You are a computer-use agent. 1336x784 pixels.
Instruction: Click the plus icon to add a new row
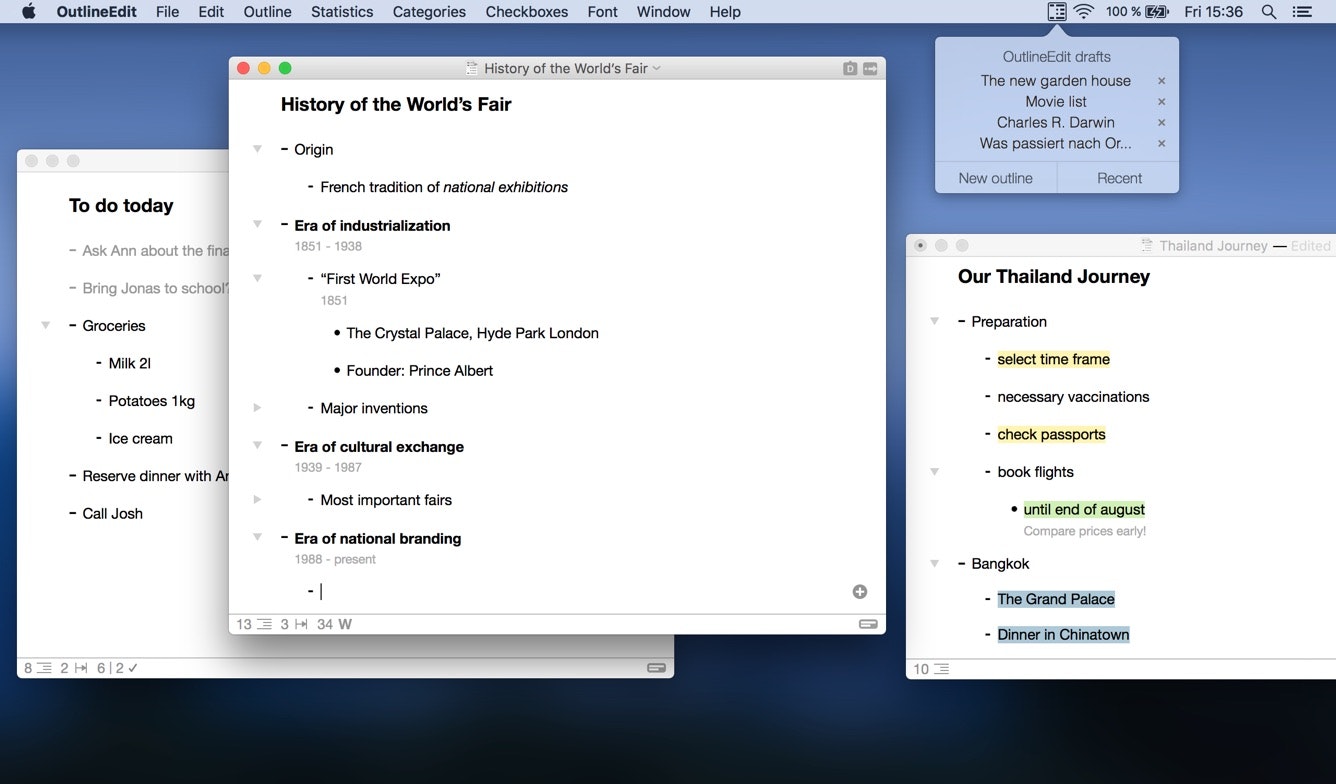point(859,591)
